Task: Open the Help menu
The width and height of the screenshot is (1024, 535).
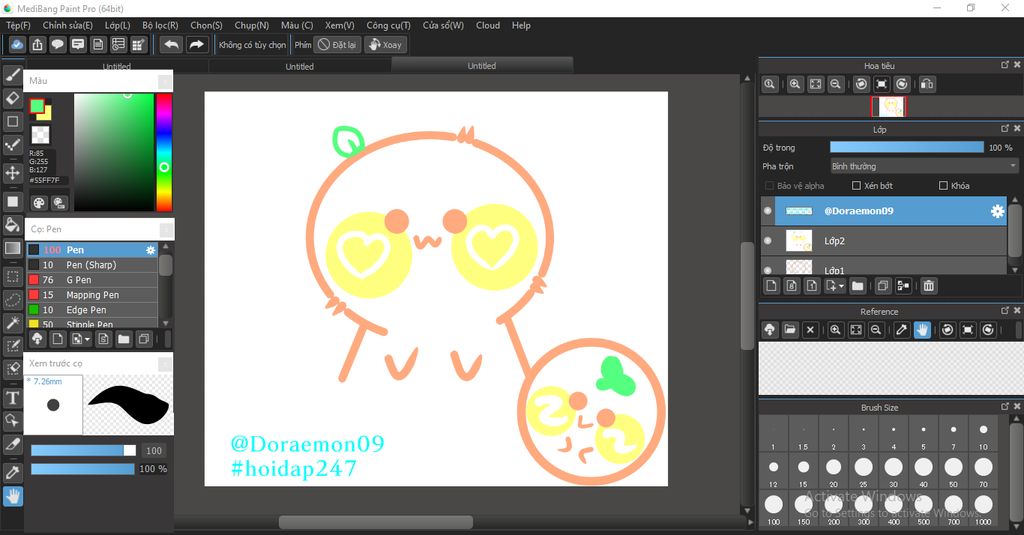Action: click(521, 25)
